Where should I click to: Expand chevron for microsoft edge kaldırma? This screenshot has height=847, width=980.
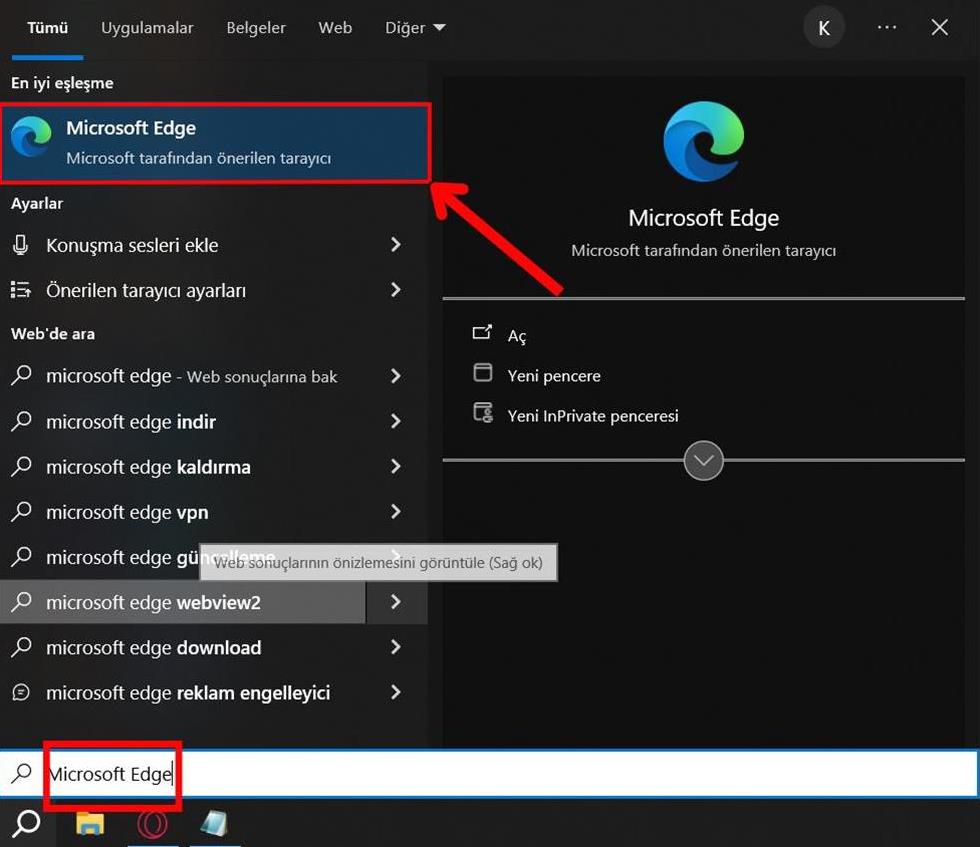coord(396,466)
